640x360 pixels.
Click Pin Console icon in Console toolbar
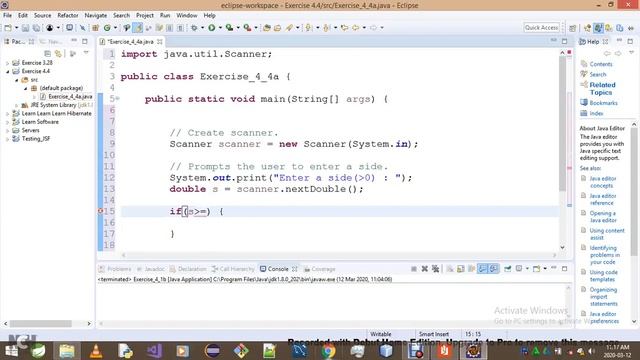pos(507,269)
